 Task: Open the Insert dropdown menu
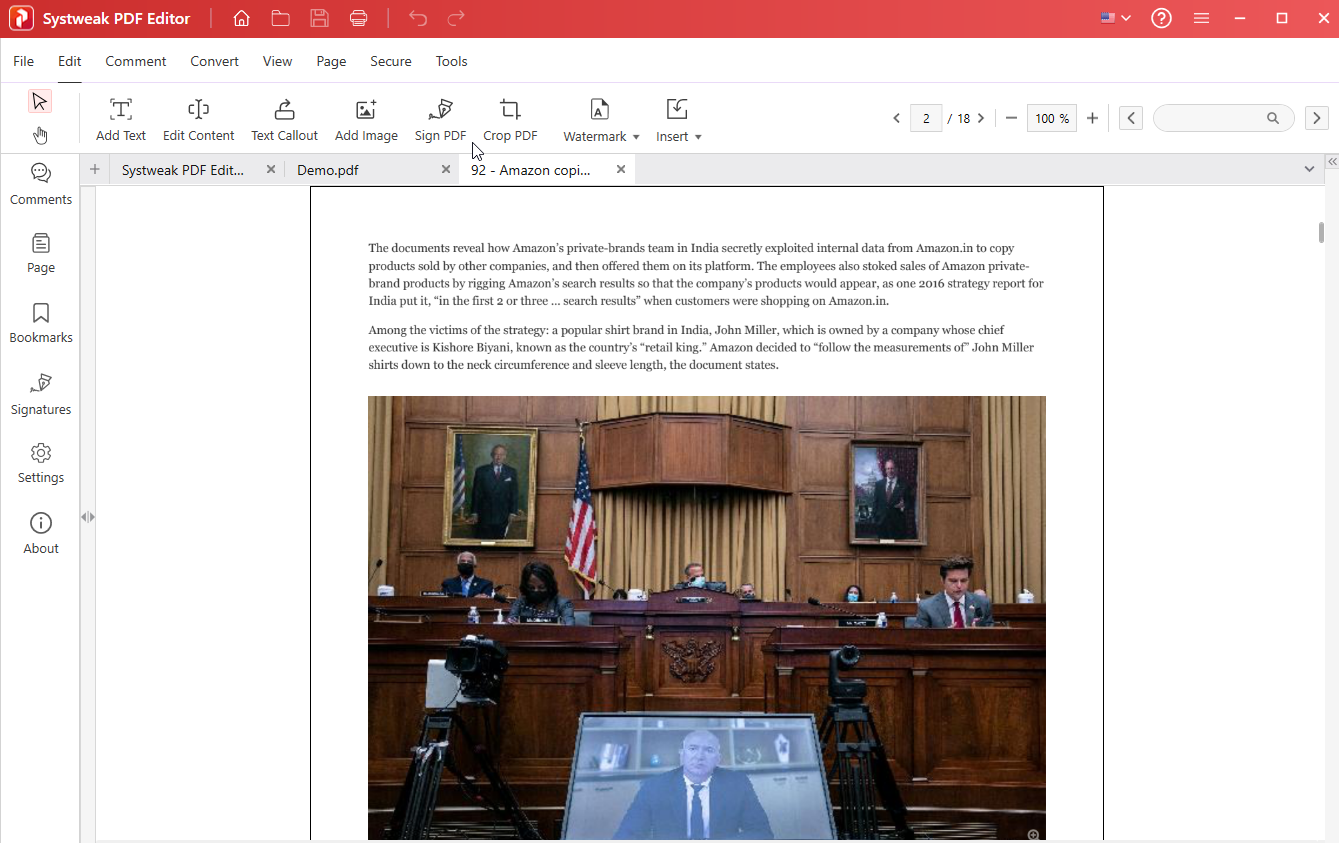coord(678,117)
